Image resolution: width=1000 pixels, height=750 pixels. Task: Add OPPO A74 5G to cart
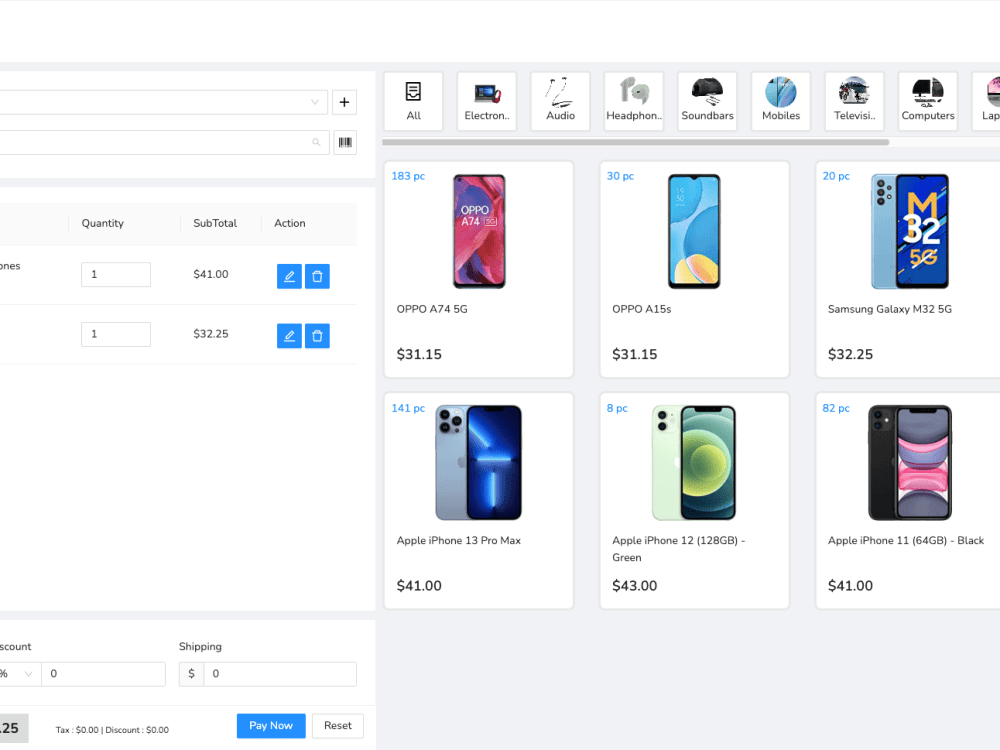(x=479, y=269)
